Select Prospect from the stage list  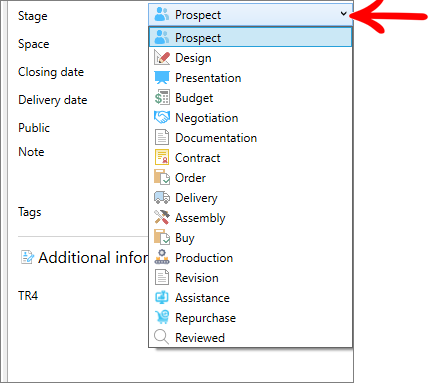coord(250,37)
